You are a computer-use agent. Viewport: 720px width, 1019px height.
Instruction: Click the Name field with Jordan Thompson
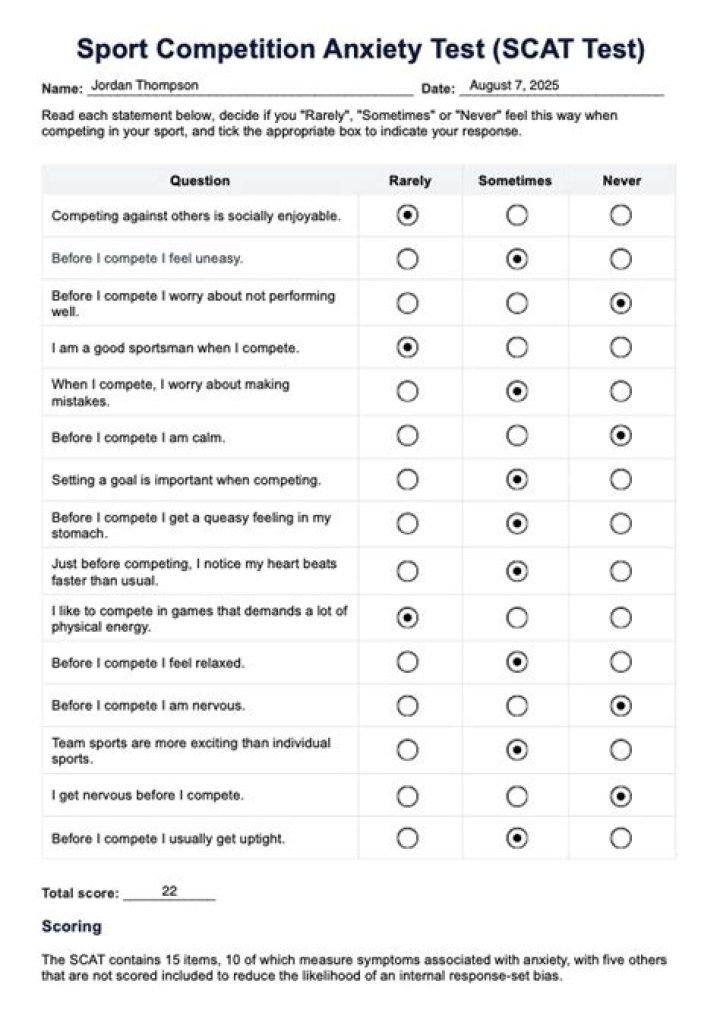(x=250, y=86)
